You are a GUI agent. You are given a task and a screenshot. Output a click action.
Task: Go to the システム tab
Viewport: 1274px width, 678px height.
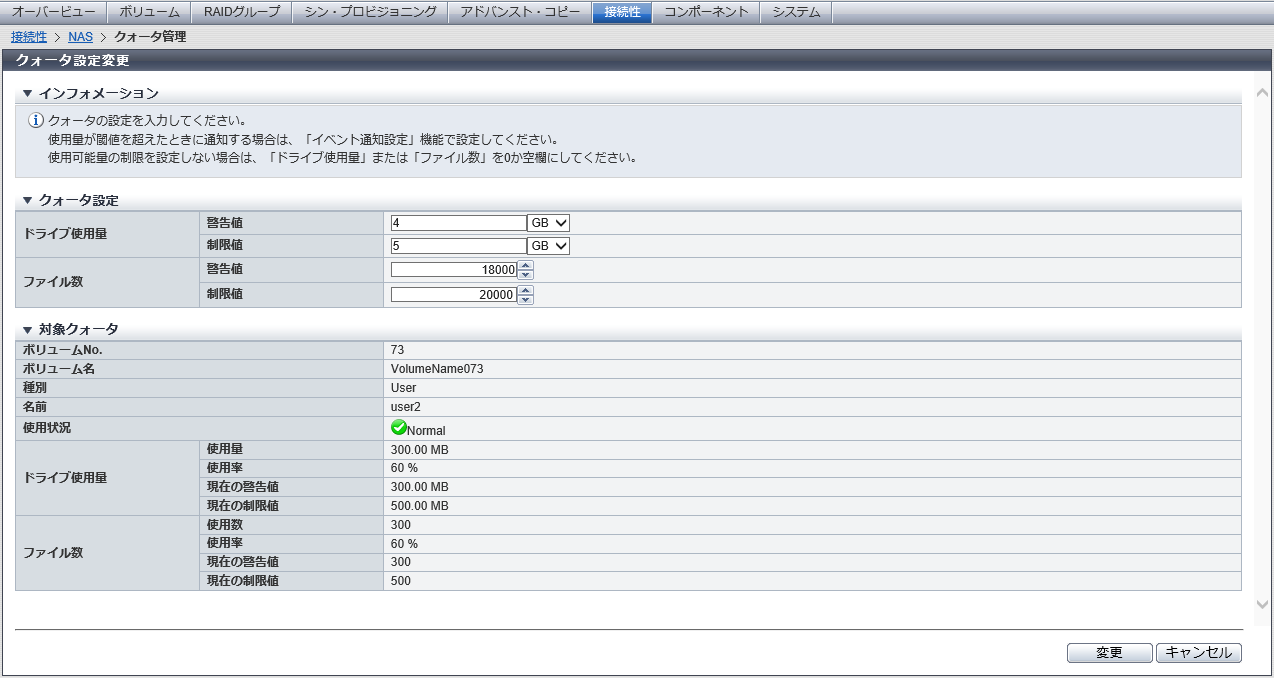click(x=796, y=12)
